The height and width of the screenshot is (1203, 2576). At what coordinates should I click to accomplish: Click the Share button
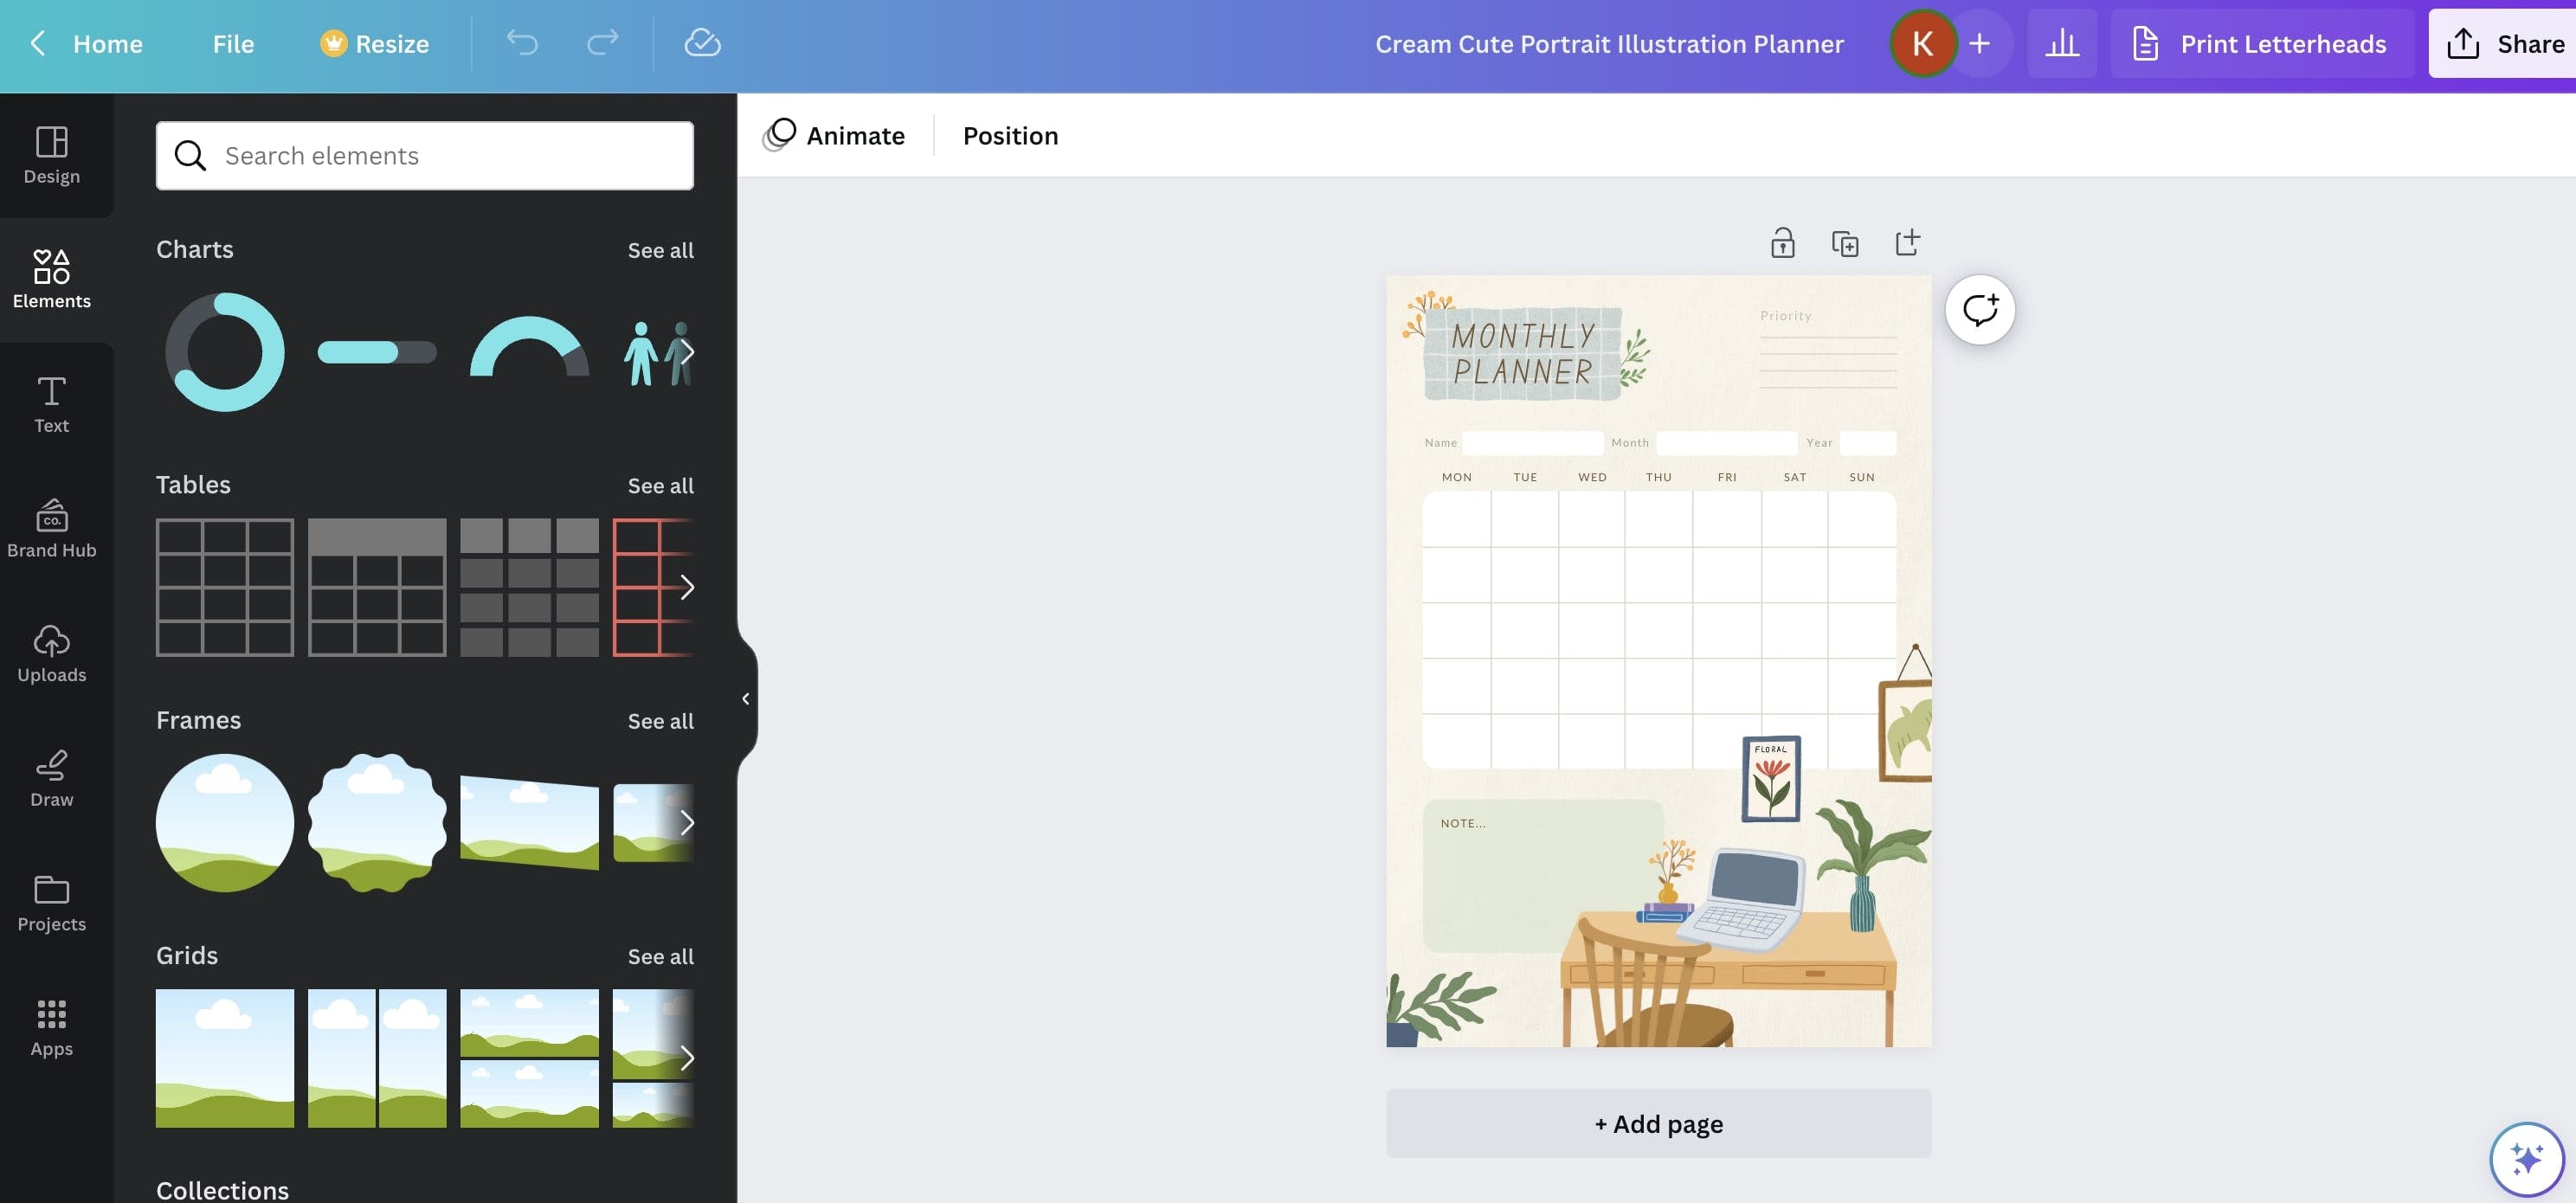tap(2510, 43)
